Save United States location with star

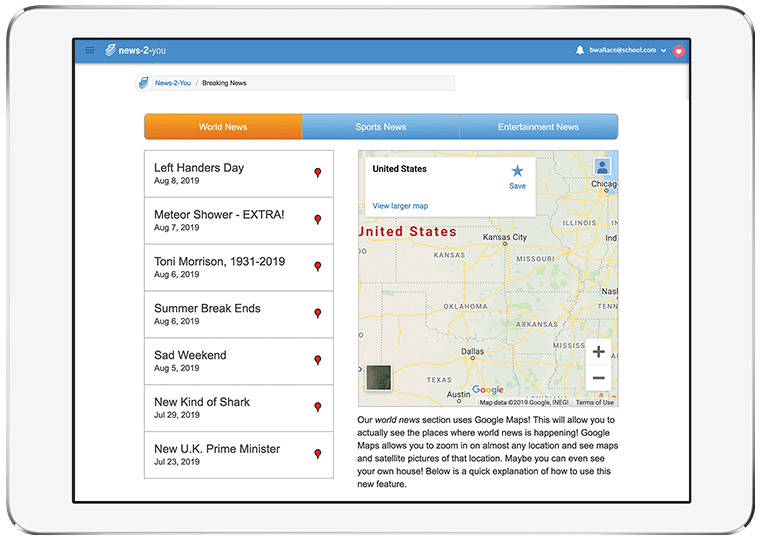coord(517,177)
